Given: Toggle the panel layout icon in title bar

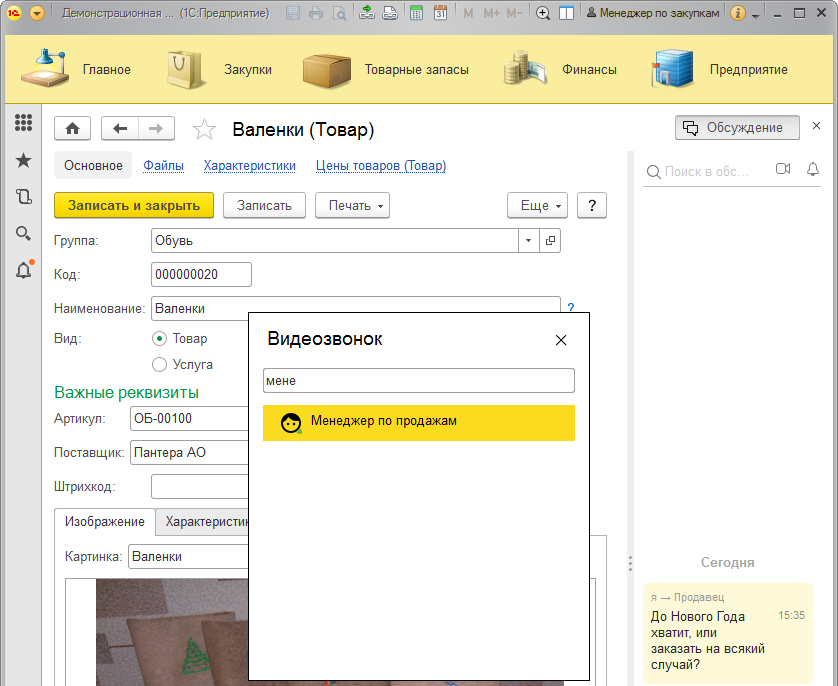Looking at the screenshot, I should tap(566, 13).
